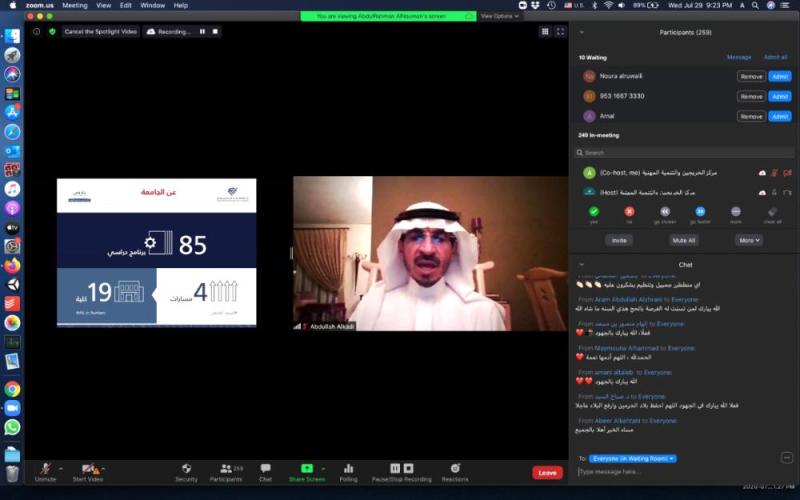Screen dimensions: 800x500
Task: Open the arrow next to Share Screen
Action: point(323,468)
